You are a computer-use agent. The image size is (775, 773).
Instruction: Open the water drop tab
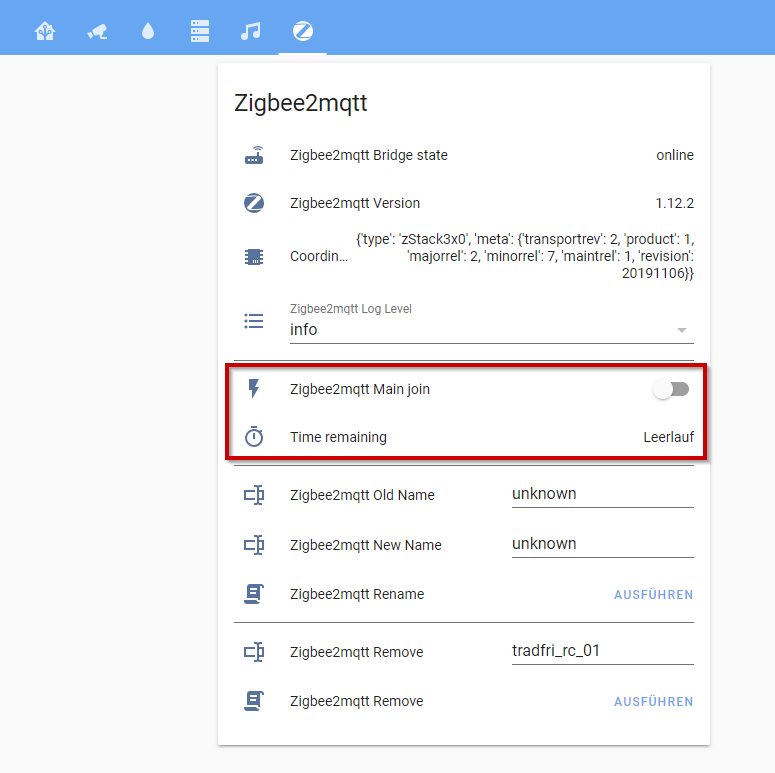click(x=148, y=31)
